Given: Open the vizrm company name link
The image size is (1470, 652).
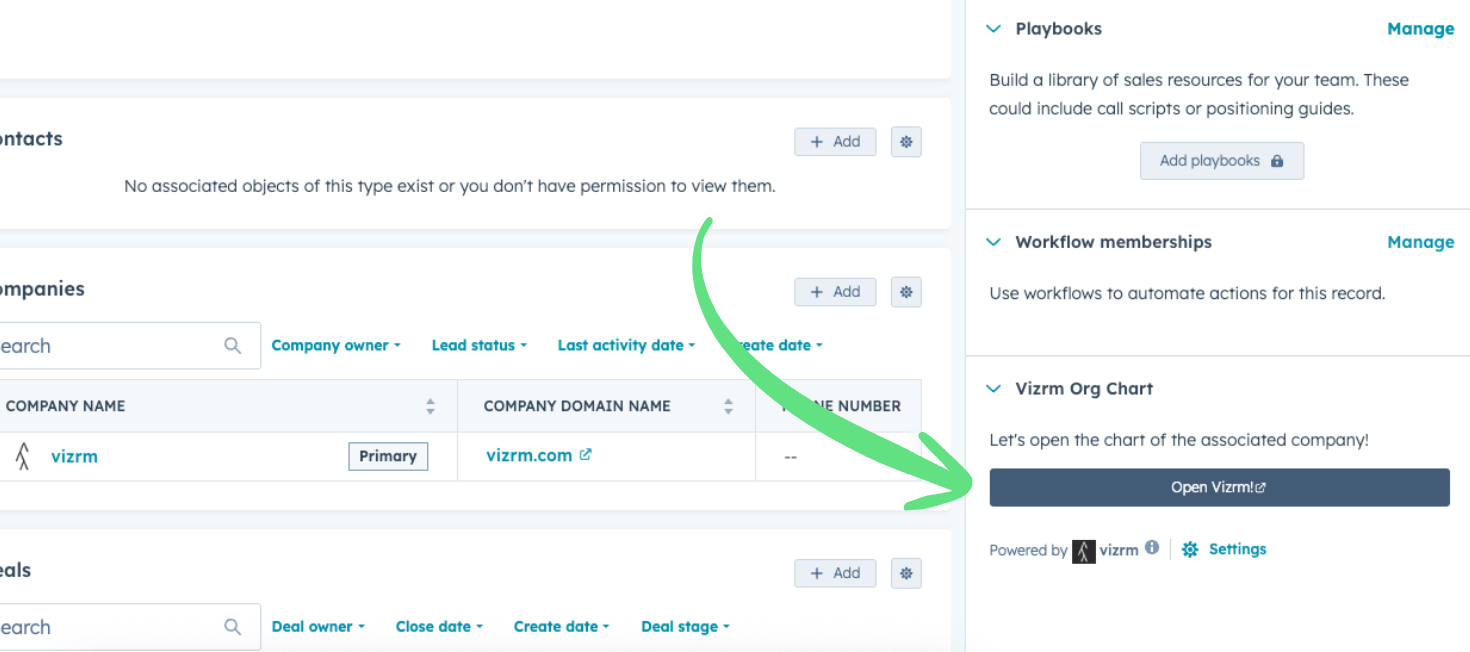Looking at the screenshot, I should pos(74,457).
